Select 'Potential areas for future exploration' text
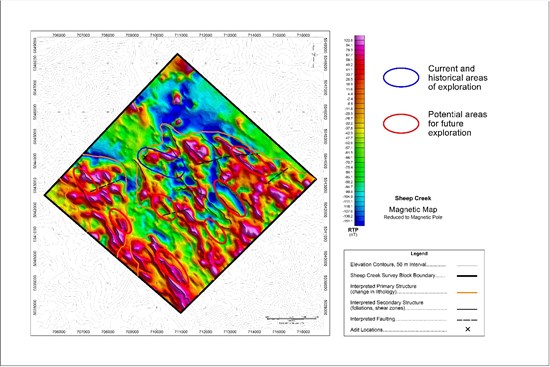550x367 pixels. 457,124
